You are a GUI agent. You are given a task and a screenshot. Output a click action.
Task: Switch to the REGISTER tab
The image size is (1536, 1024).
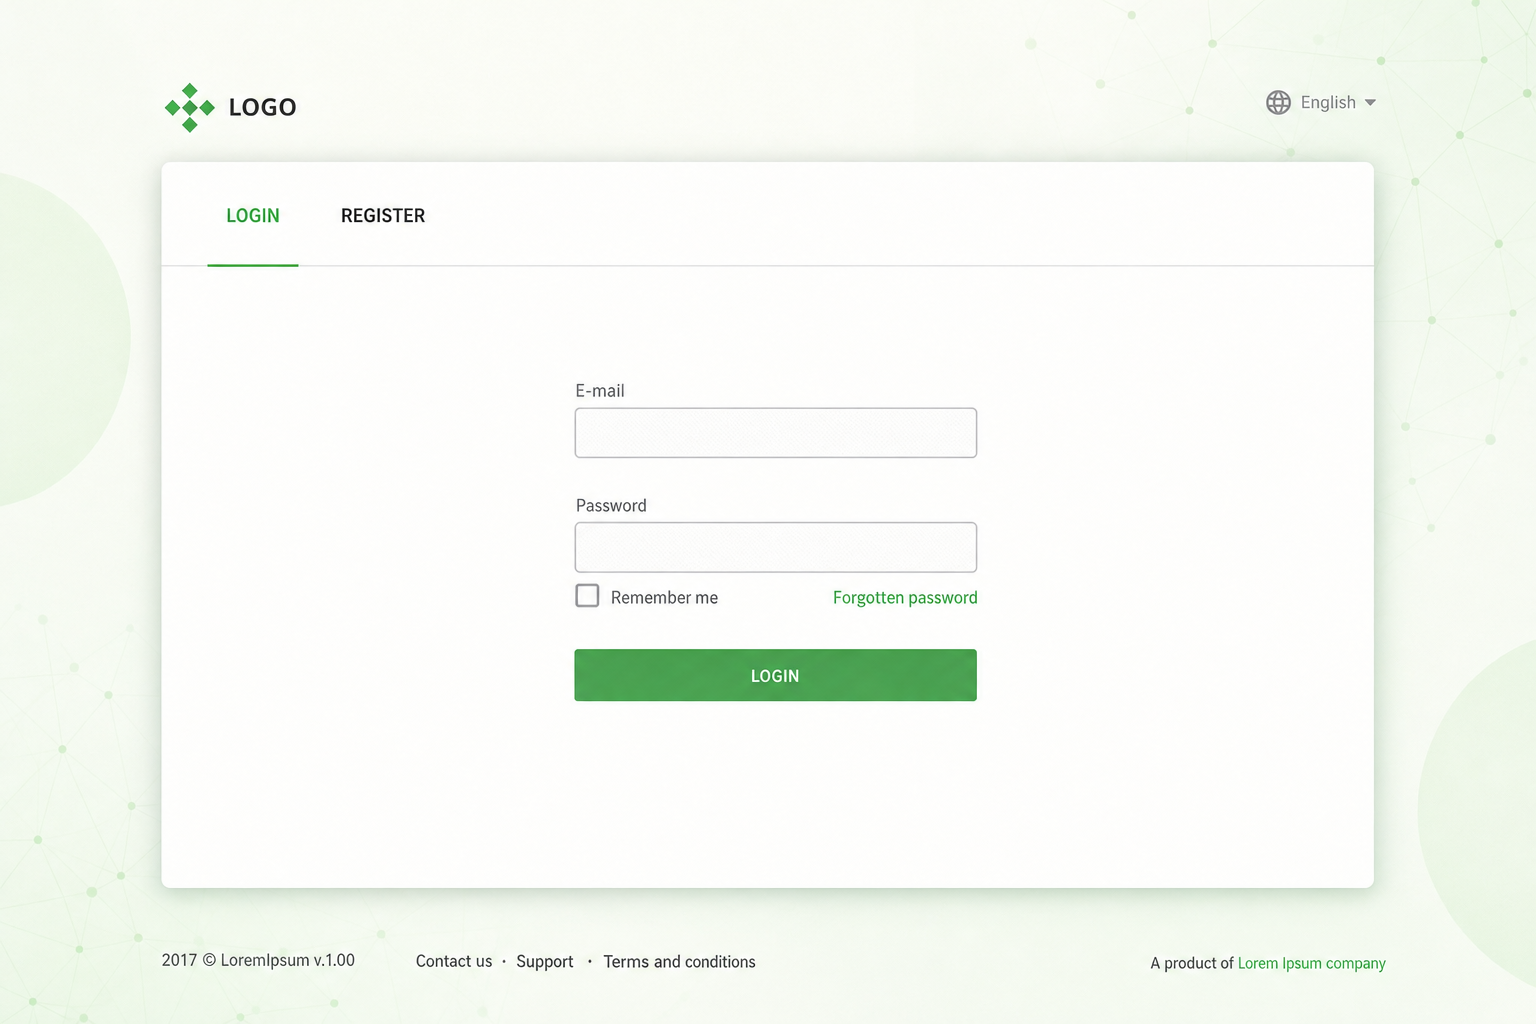click(383, 216)
